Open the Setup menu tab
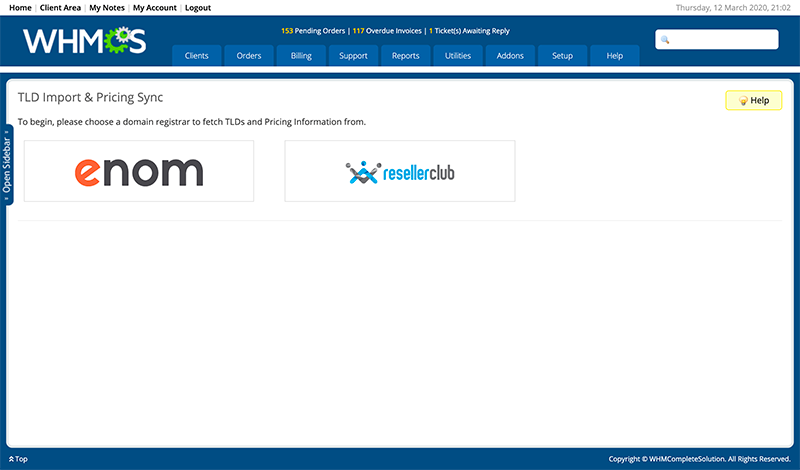Screen dimensions: 800x470 [562, 56]
